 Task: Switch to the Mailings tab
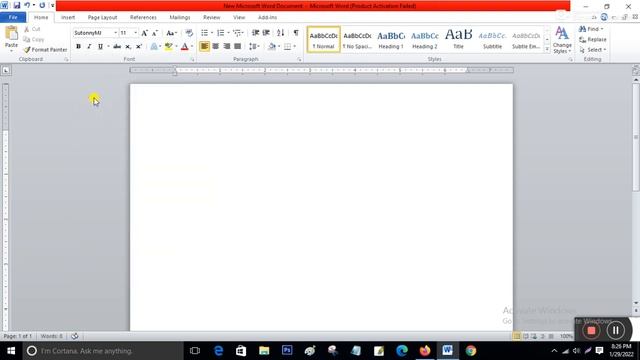[x=180, y=17]
